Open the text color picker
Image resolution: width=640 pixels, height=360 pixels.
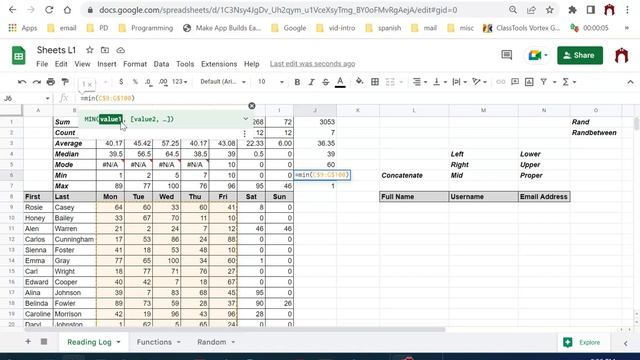[x=340, y=82]
